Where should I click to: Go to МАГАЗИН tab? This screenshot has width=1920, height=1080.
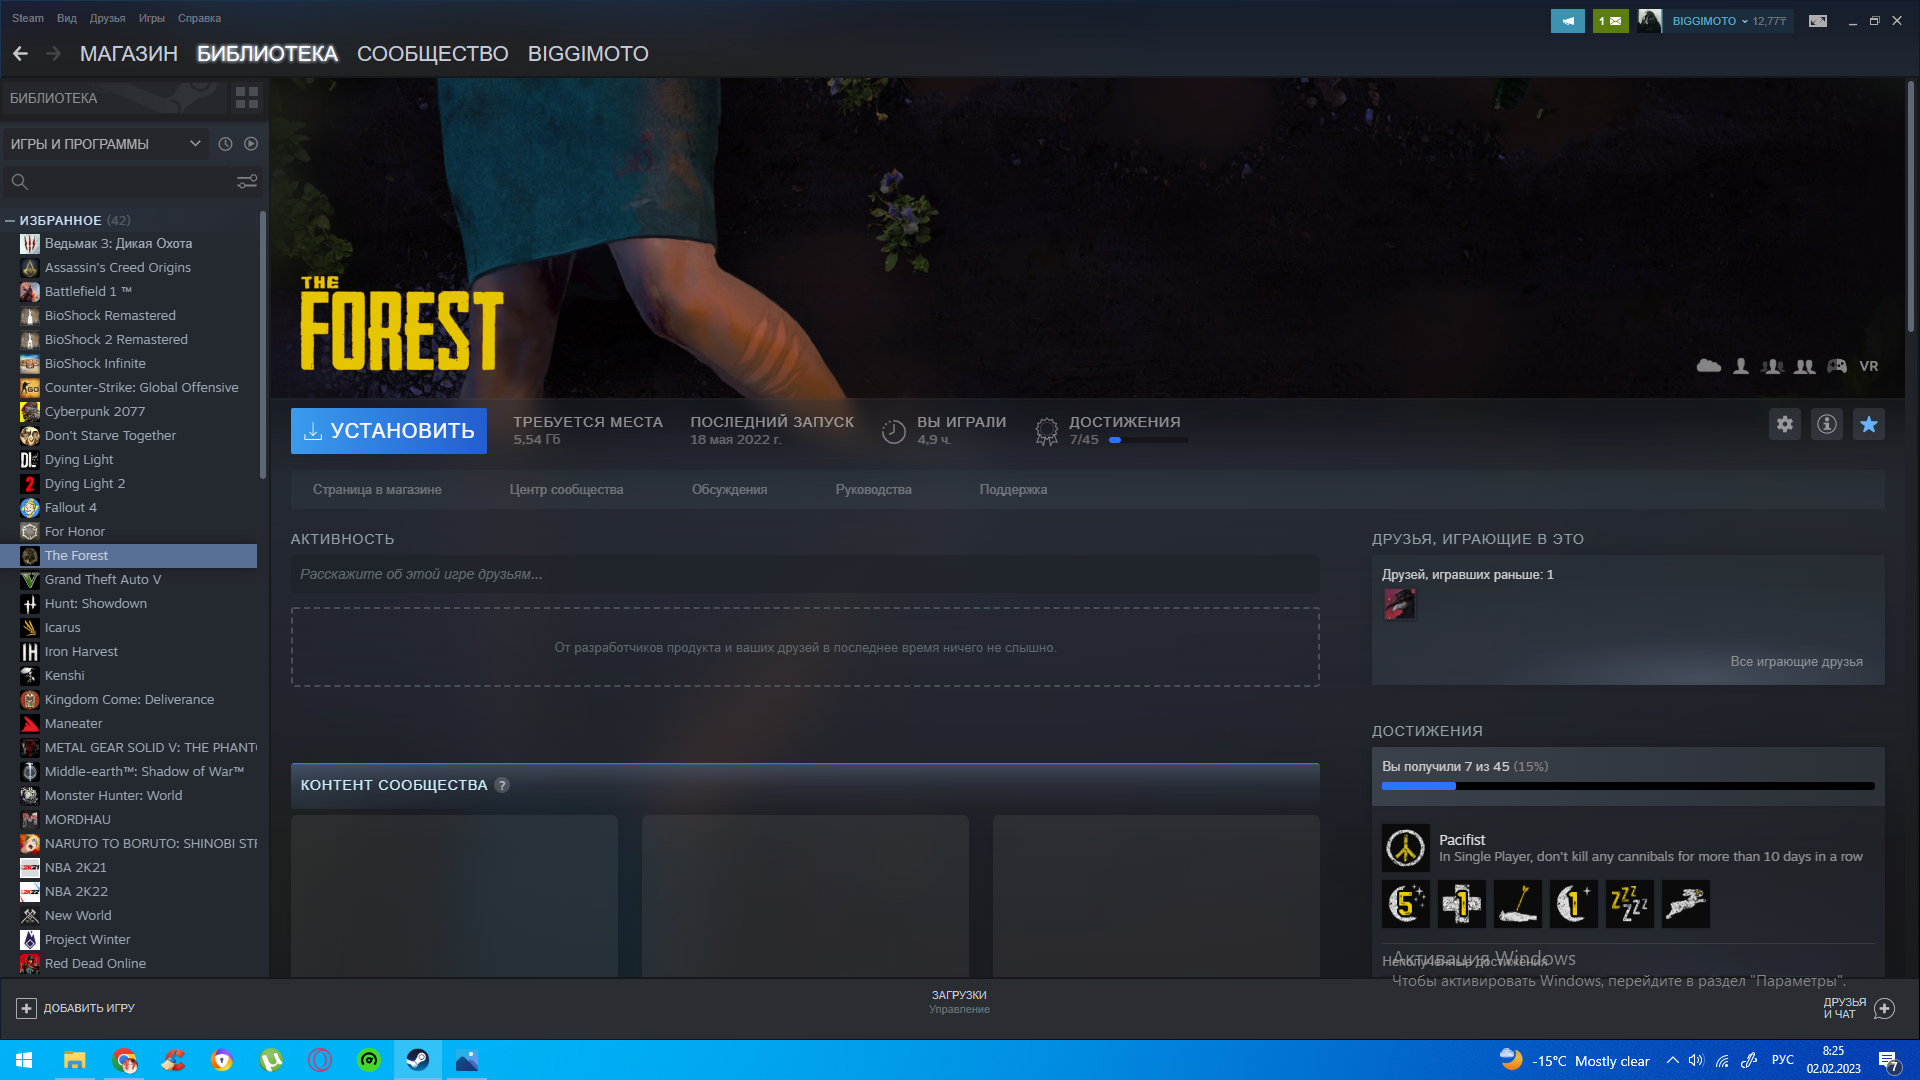[x=129, y=54]
